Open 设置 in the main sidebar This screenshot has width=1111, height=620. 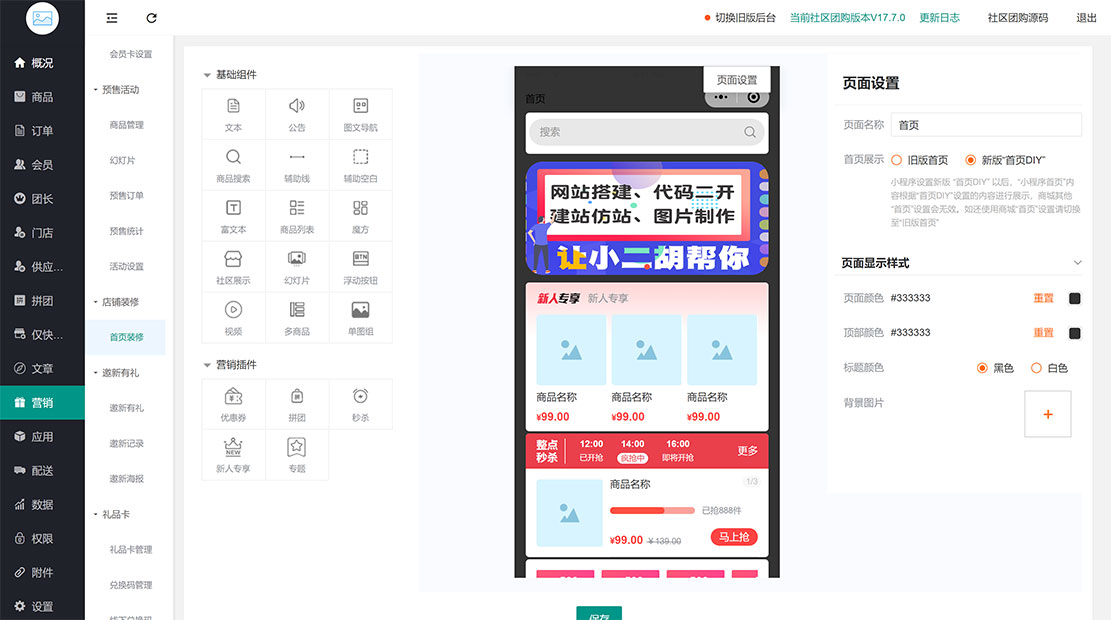click(42, 607)
